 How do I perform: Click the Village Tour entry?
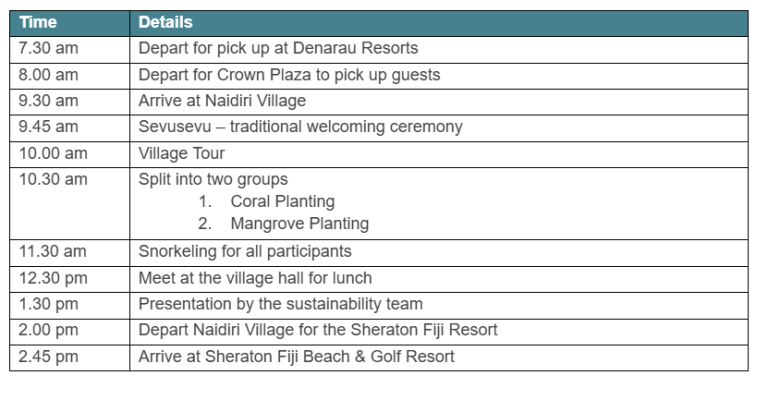(182, 154)
